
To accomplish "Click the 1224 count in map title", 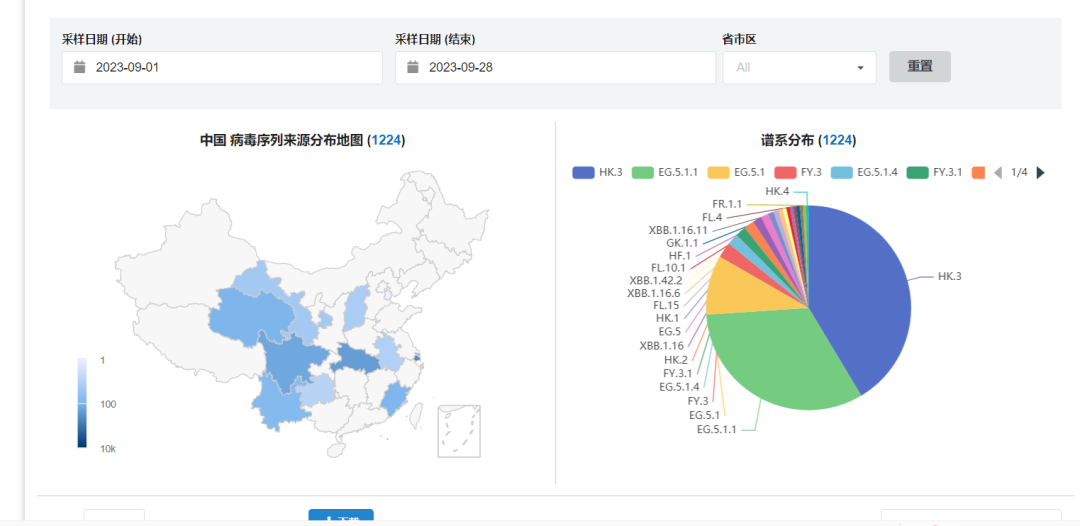I will [386, 140].
